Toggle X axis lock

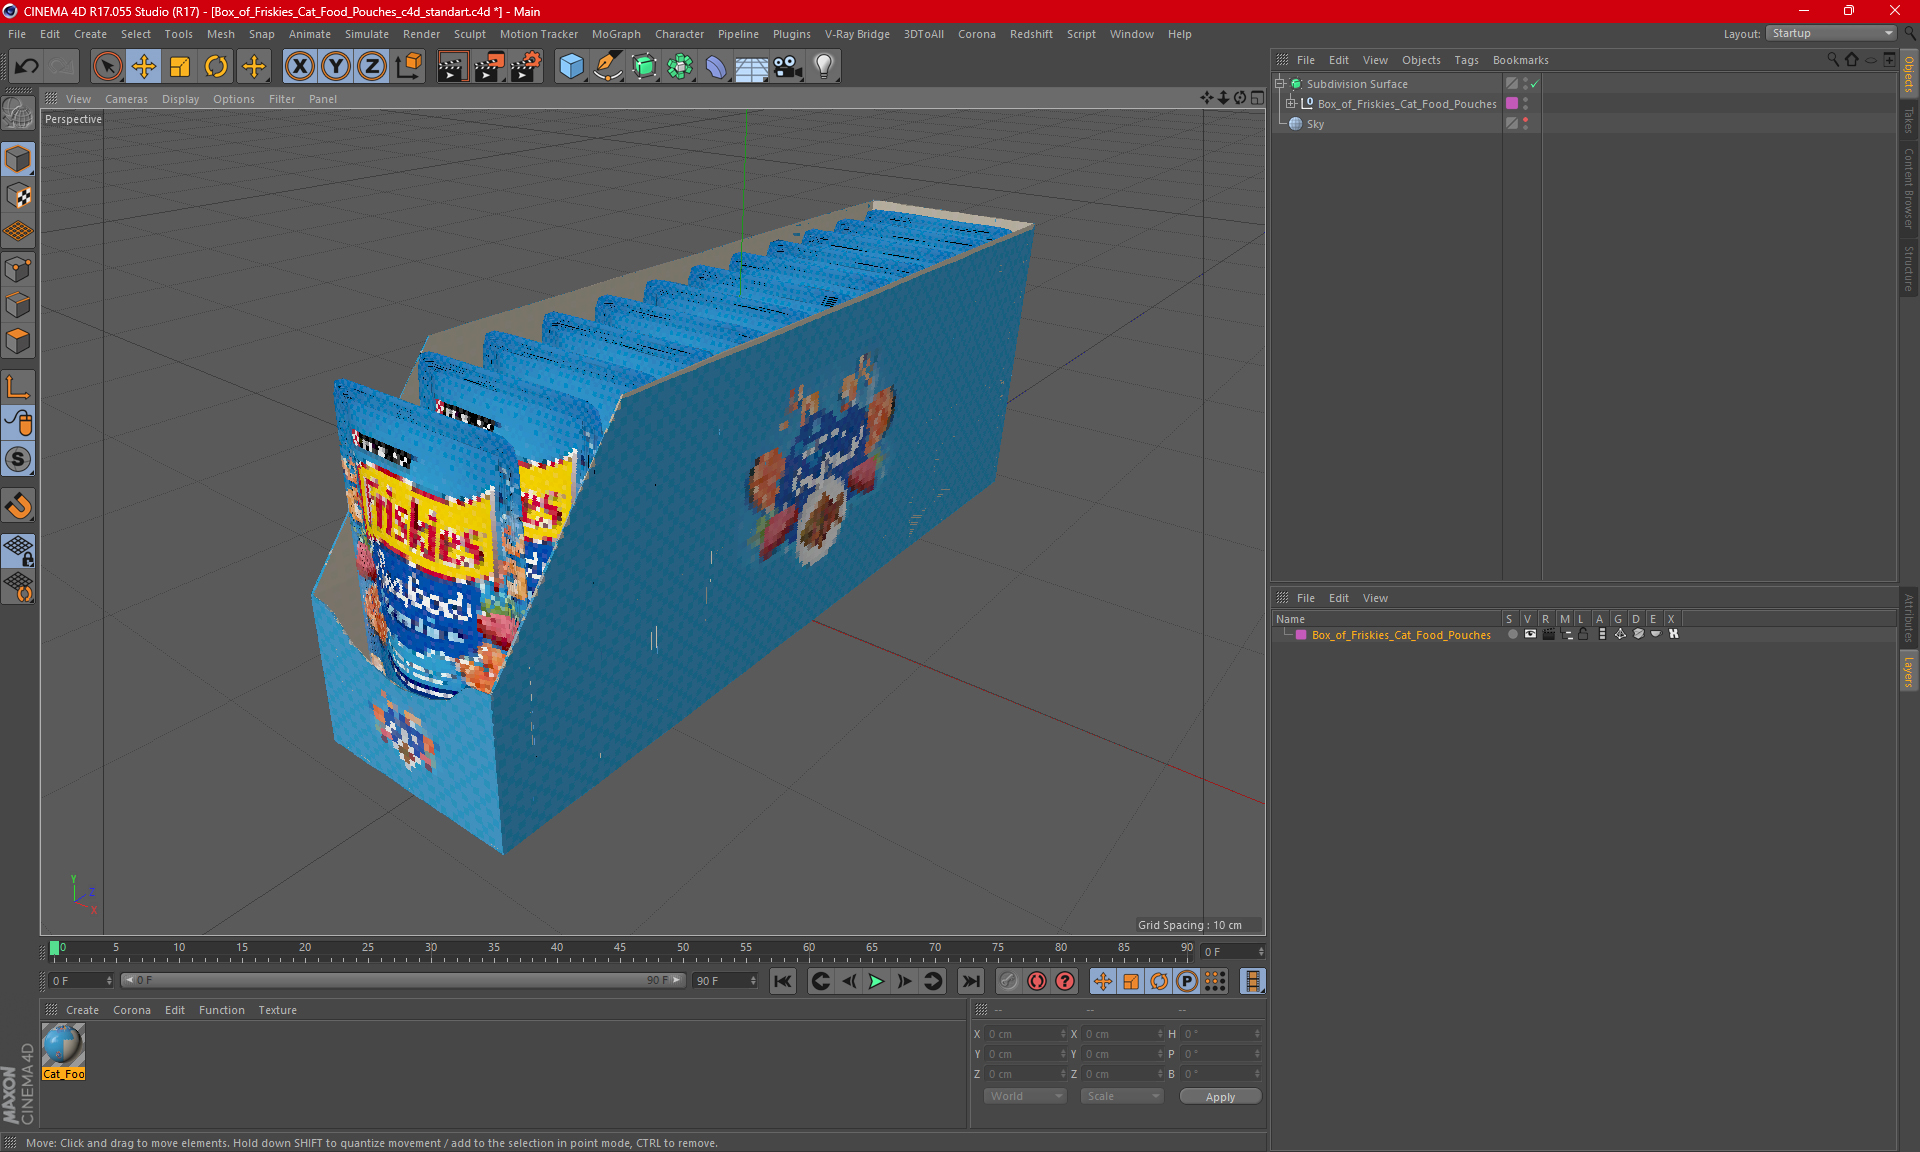click(299, 66)
